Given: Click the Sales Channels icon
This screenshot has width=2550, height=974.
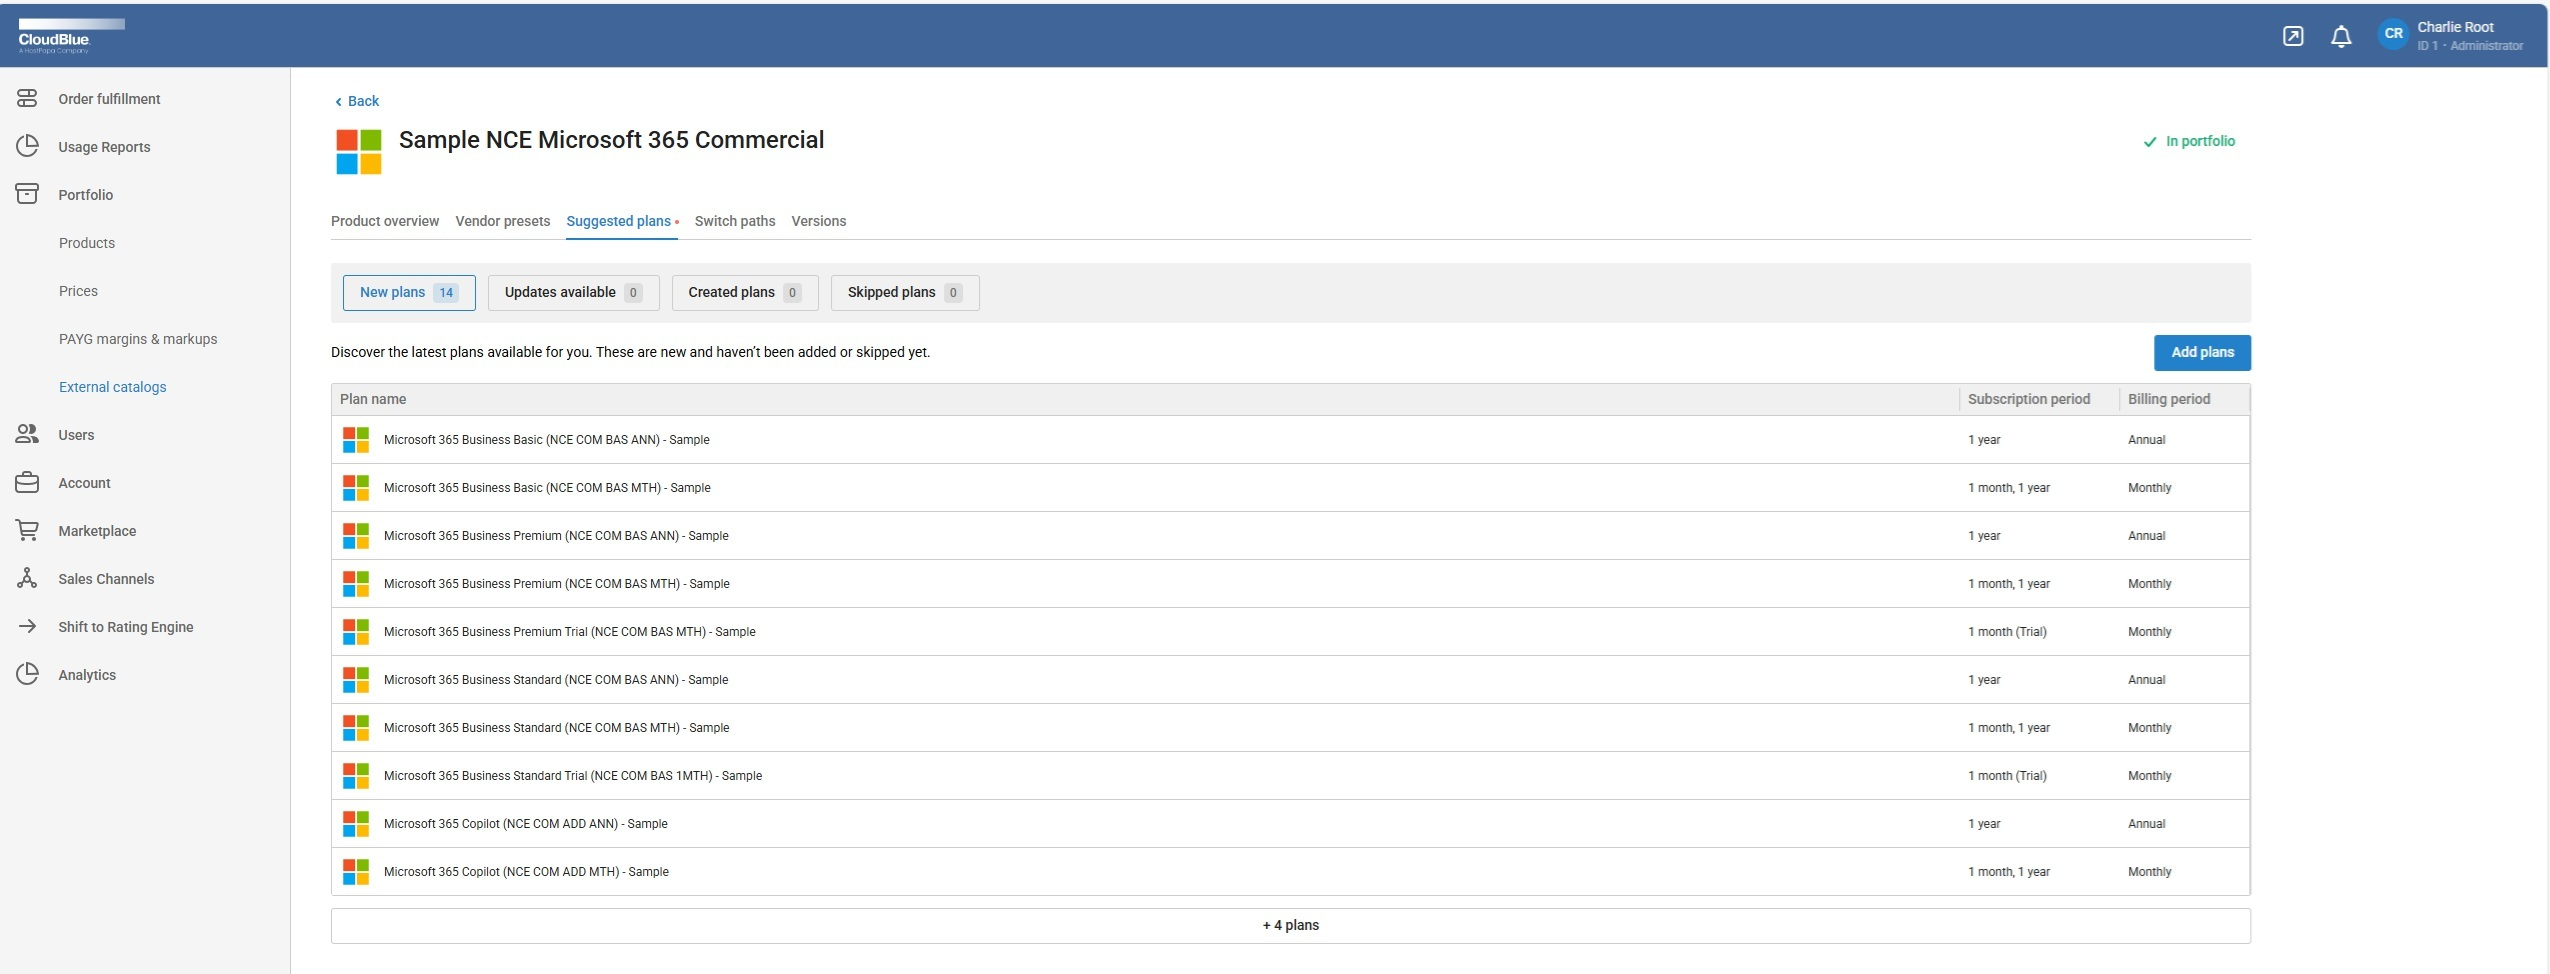Looking at the screenshot, I should (x=27, y=579).
